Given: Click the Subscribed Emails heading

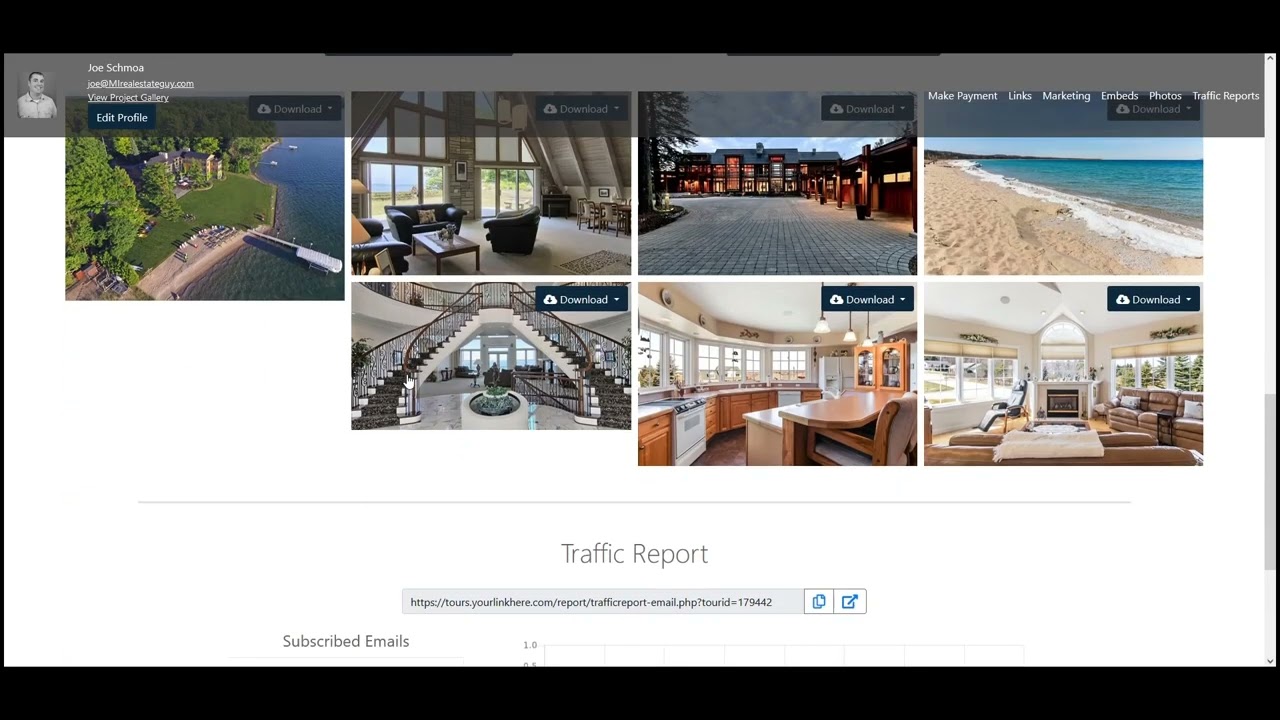Looking at the screenshot, I should point(346,641).
